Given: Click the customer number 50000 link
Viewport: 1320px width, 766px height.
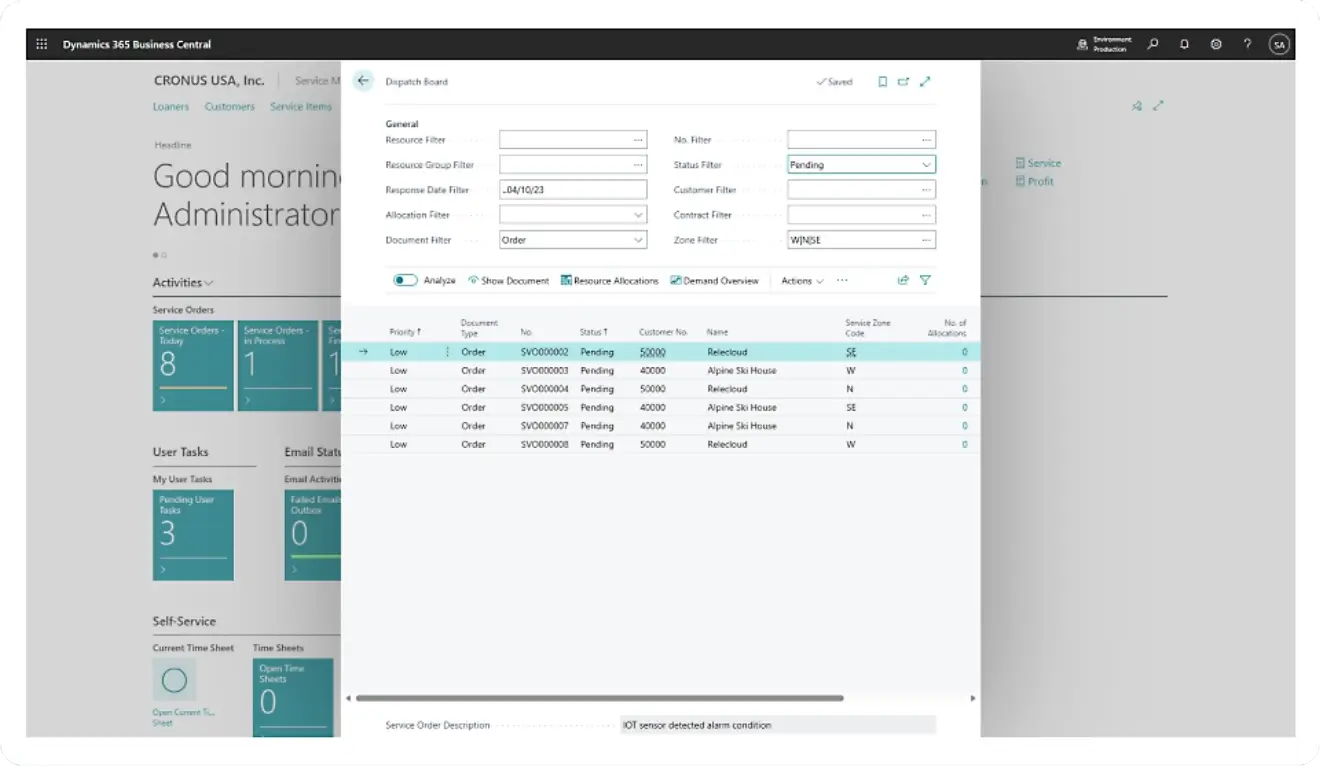Looking at the screenshot, I should coord(653,352).
